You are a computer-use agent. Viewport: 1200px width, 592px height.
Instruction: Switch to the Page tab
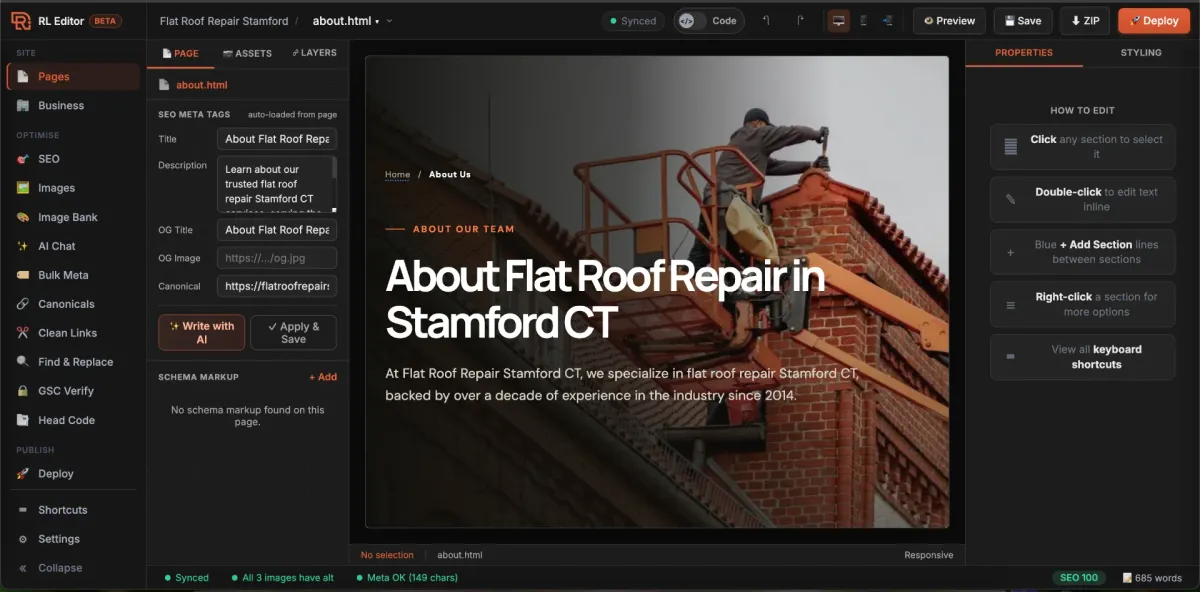tap(180, 53)
